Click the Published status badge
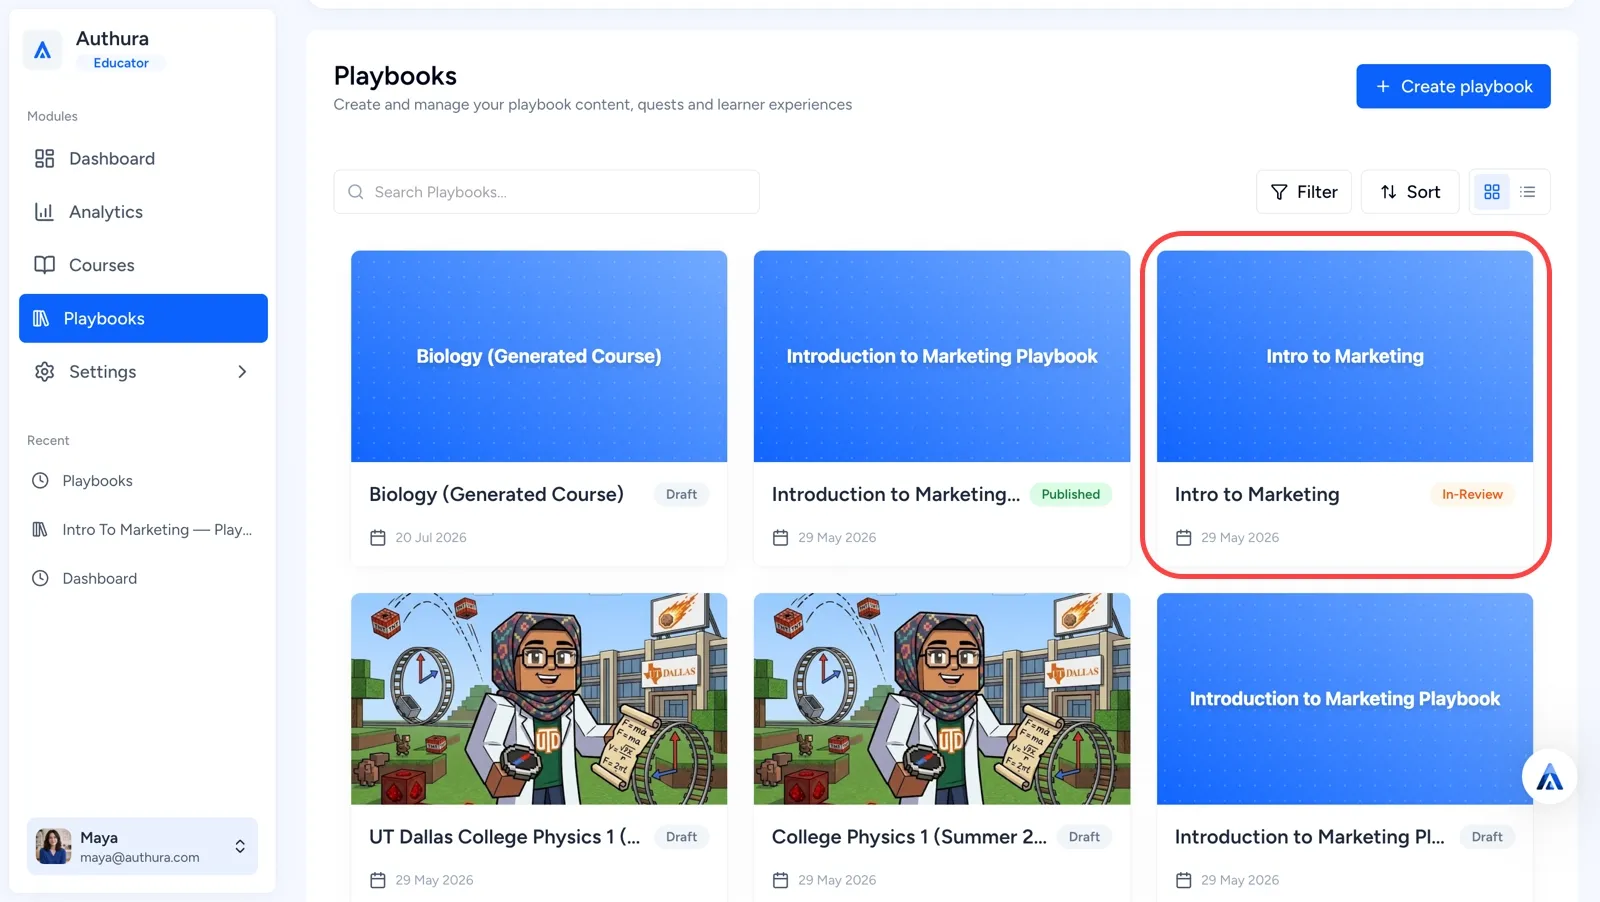Image resolution: width=1600 pixels, height=902 pixels. pyautogui.click(x=1070, y=494)
